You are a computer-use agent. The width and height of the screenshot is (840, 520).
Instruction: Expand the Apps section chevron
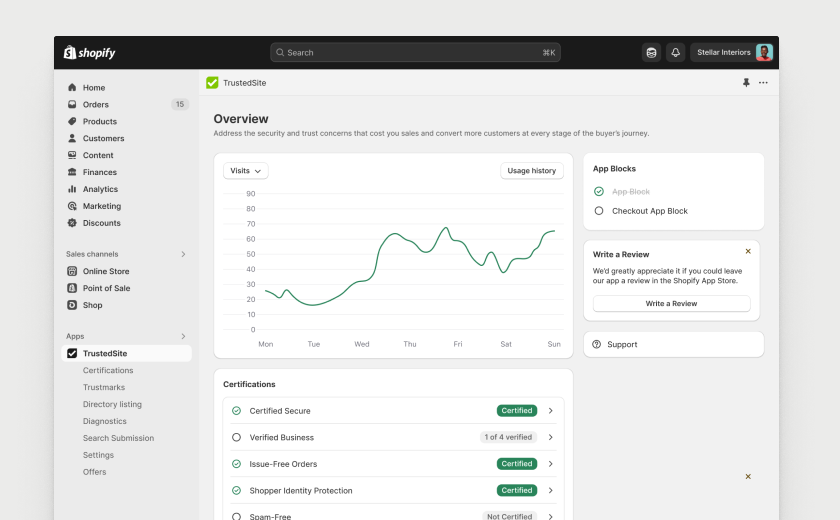(x=183, y=336)
